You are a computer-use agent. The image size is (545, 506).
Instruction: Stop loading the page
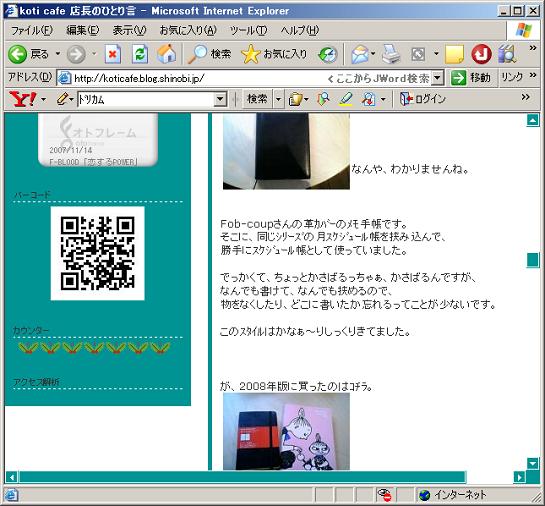point(113,54)
